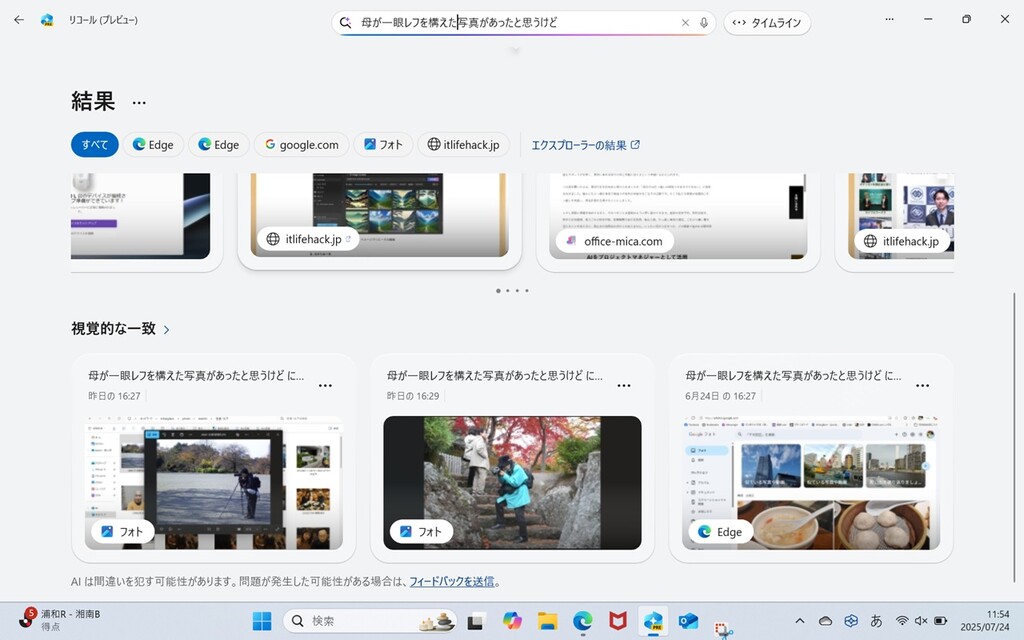Open File Explorer from the taskbar
The height and width of the screenshot is (640, 1024).
point(547,621)
